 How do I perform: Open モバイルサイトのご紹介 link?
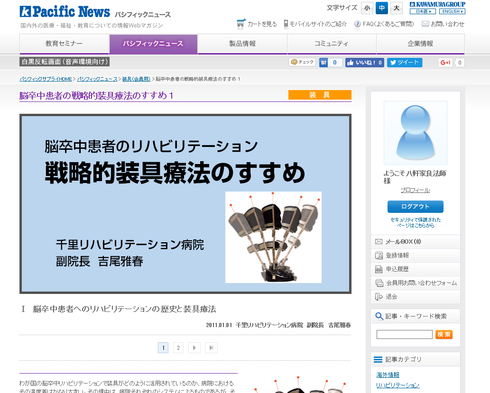point(315,24)
